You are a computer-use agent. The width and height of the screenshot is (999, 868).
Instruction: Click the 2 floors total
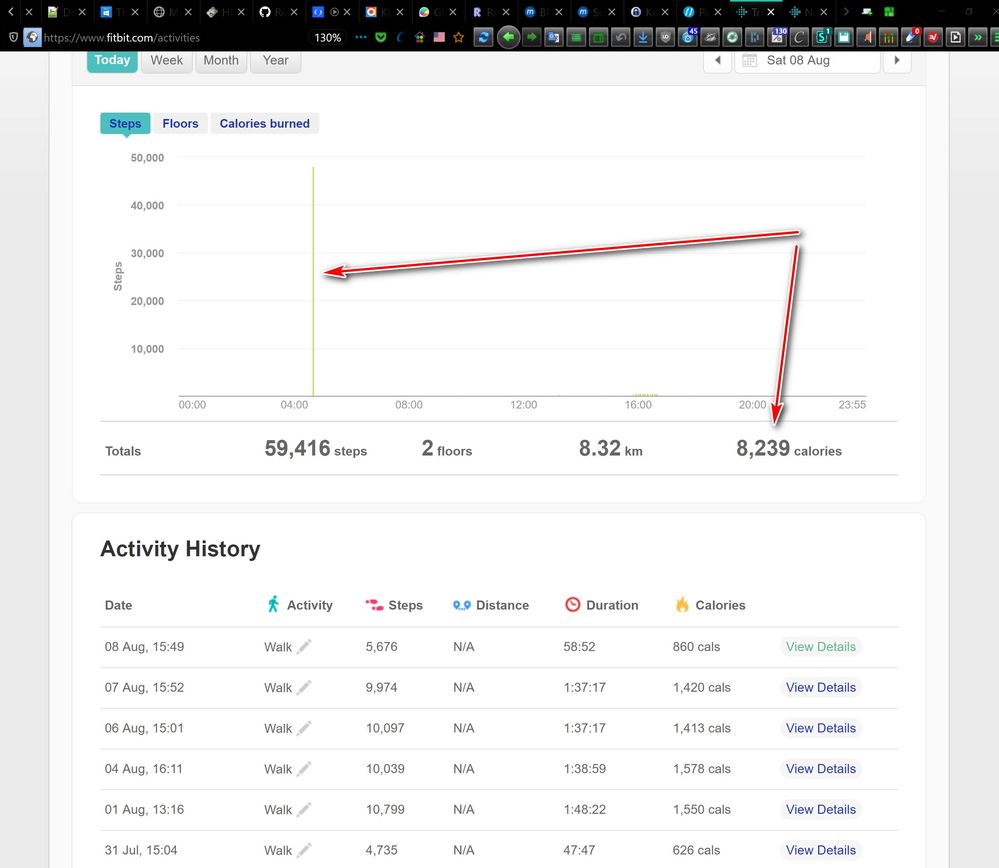pyautogui.click(x=447, y=449)
